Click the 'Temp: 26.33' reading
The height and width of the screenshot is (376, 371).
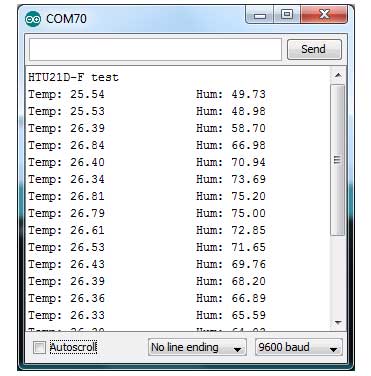point(66,315)
